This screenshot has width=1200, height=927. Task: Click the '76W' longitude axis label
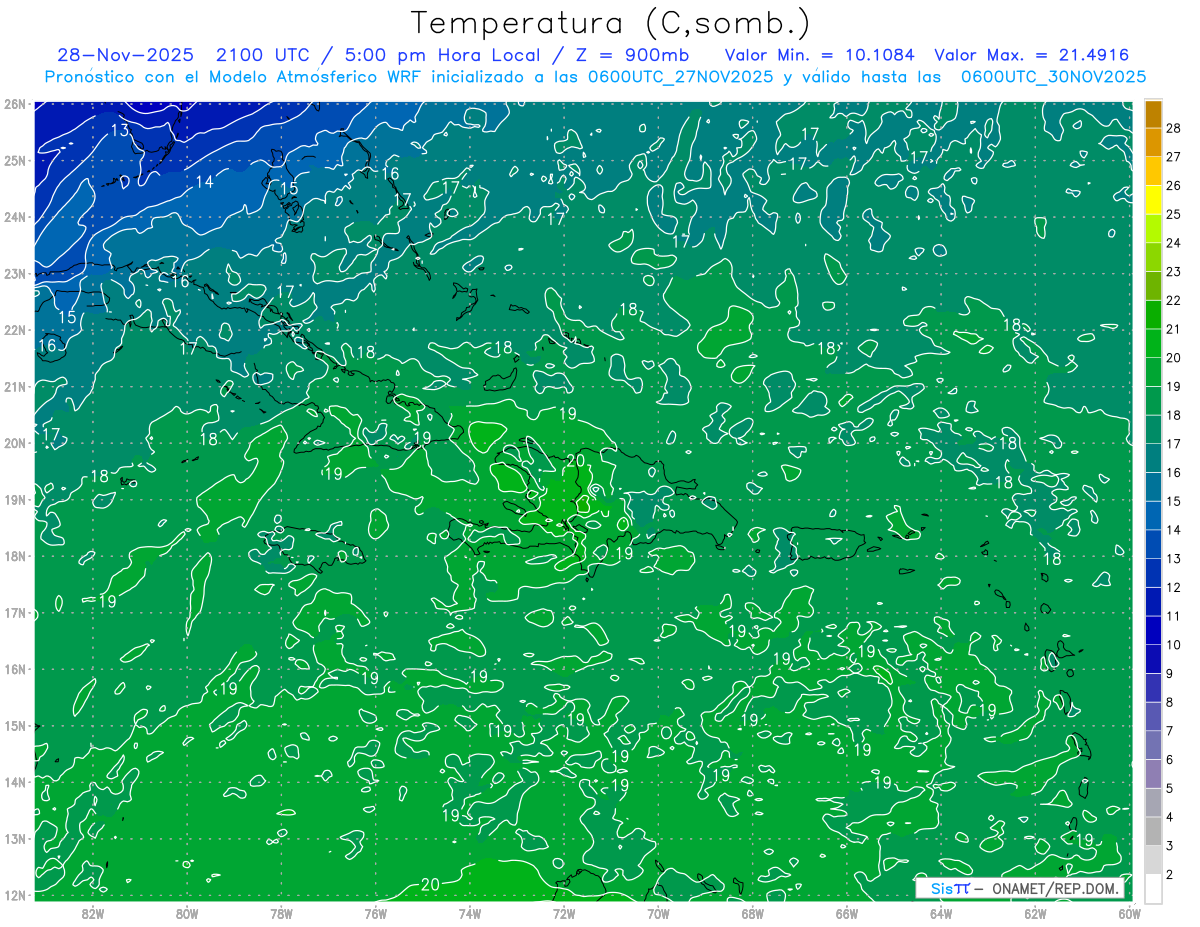click(x=376, y=913)
